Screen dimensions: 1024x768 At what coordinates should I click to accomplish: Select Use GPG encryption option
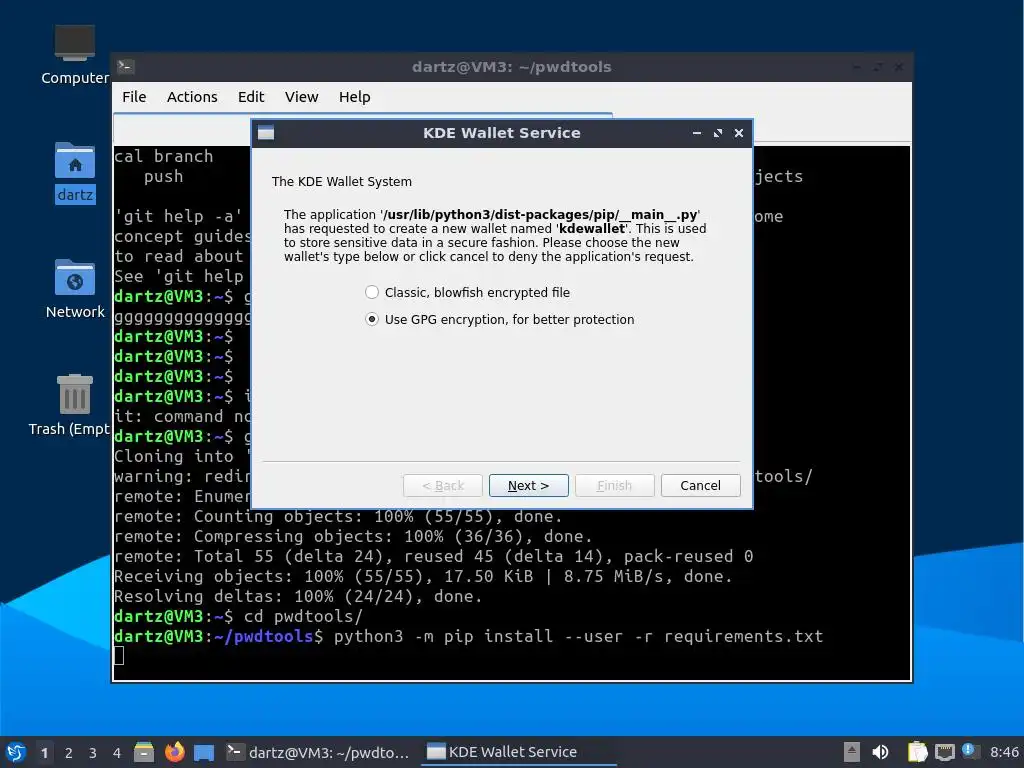pos(500,319)
